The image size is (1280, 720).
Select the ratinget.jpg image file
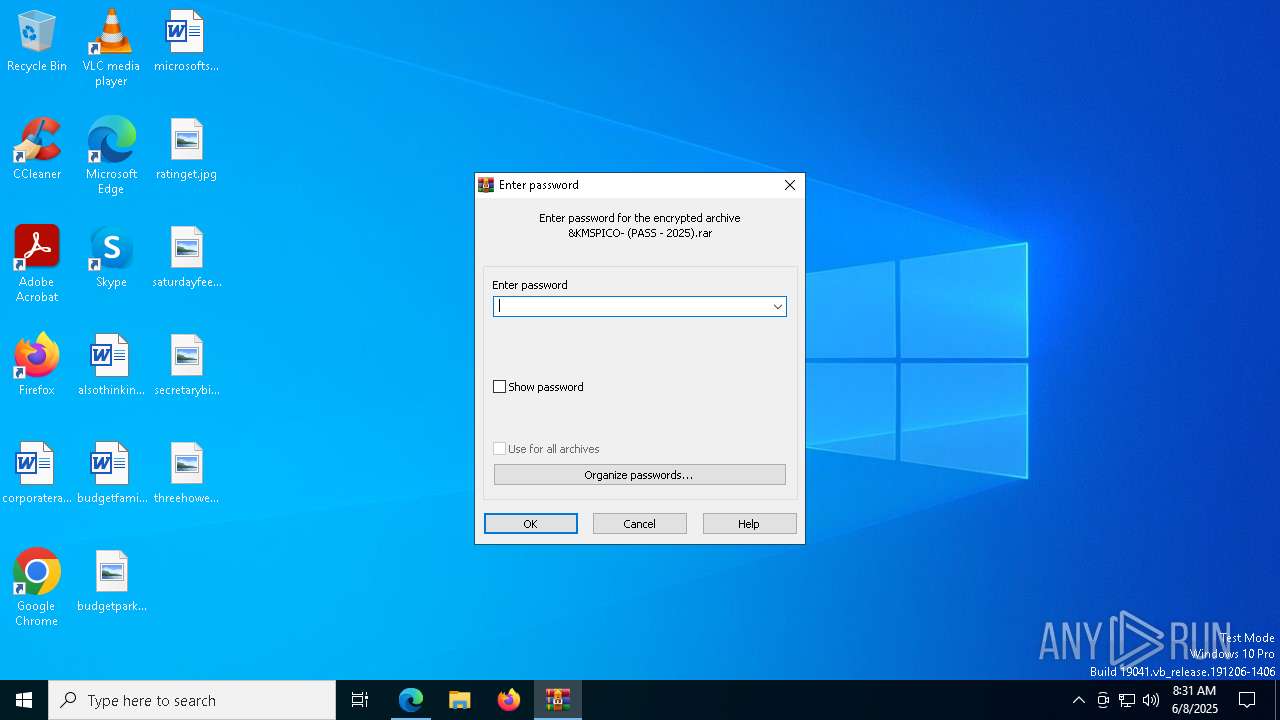pos(186,149)
